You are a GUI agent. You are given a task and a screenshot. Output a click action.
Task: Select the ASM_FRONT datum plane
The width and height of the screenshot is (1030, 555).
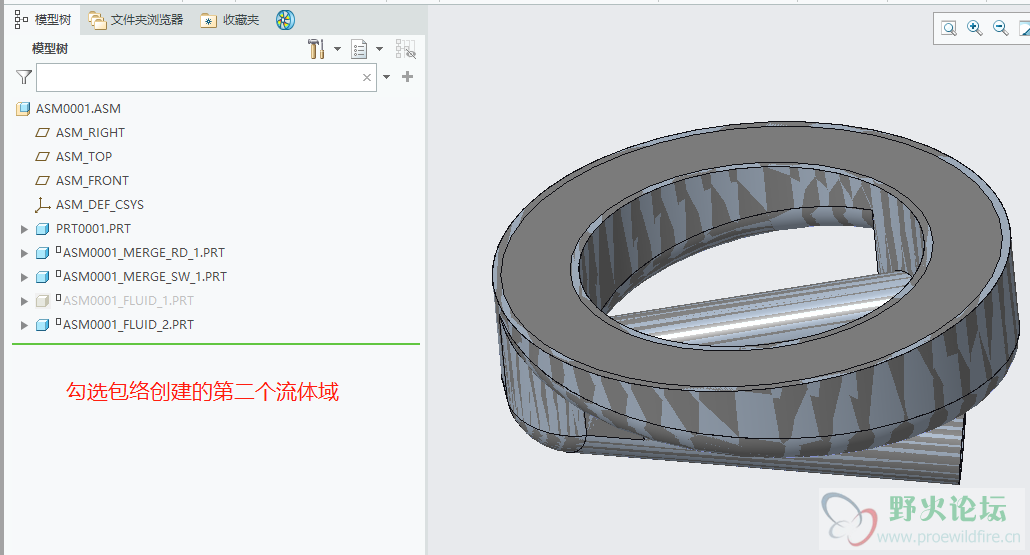click(92, 181)
